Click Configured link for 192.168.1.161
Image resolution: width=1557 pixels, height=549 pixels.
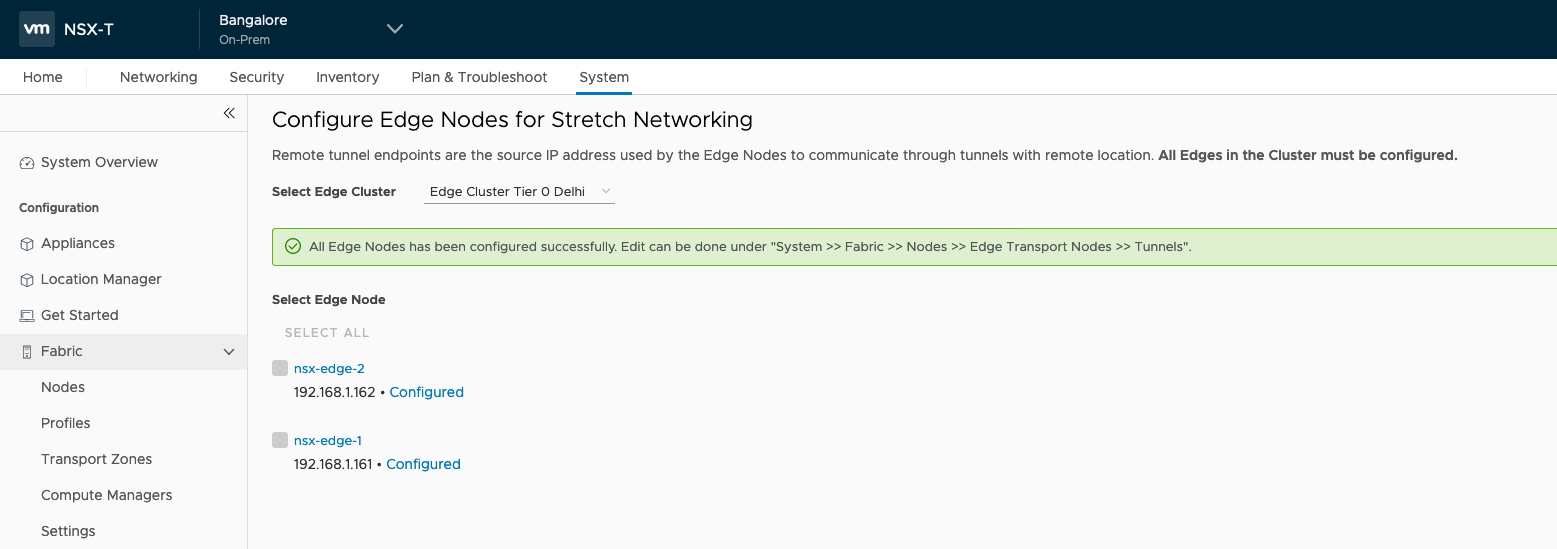coord(423,464)
